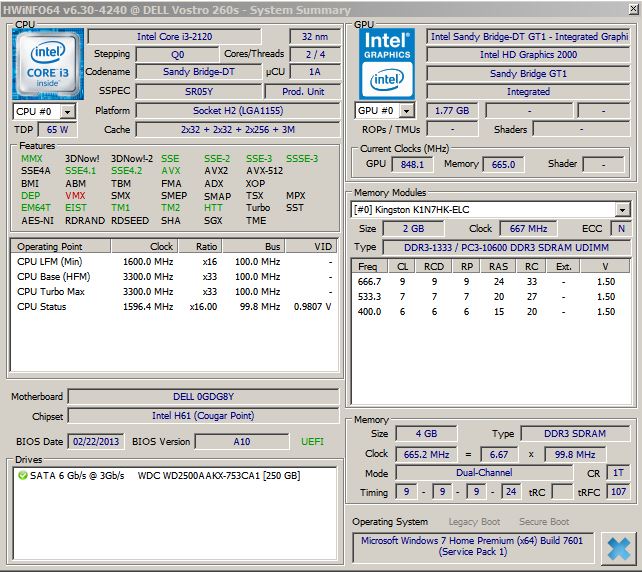Select the WDC WD2500AAKX drive entry

point(160,476)
